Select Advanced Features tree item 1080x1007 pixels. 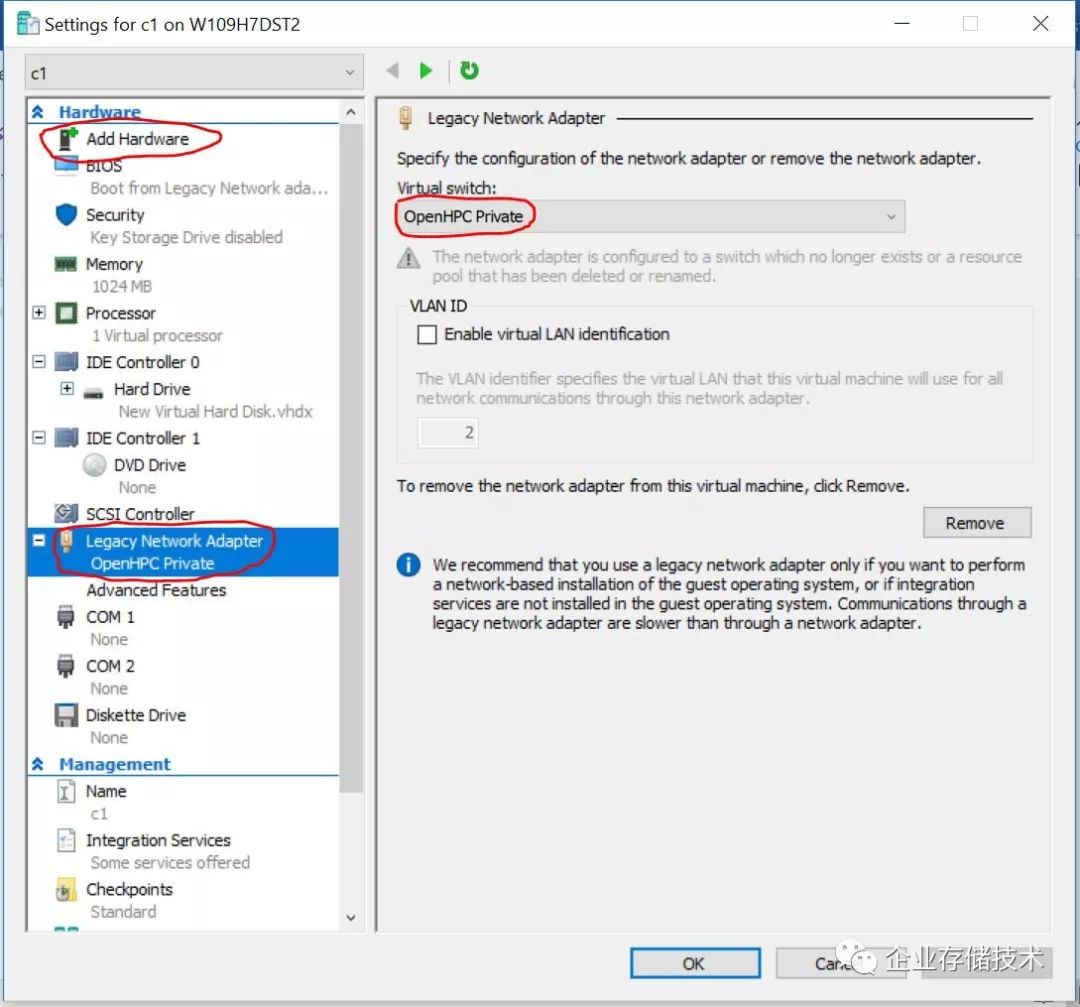pyautogui.click(x=156, y=590)
